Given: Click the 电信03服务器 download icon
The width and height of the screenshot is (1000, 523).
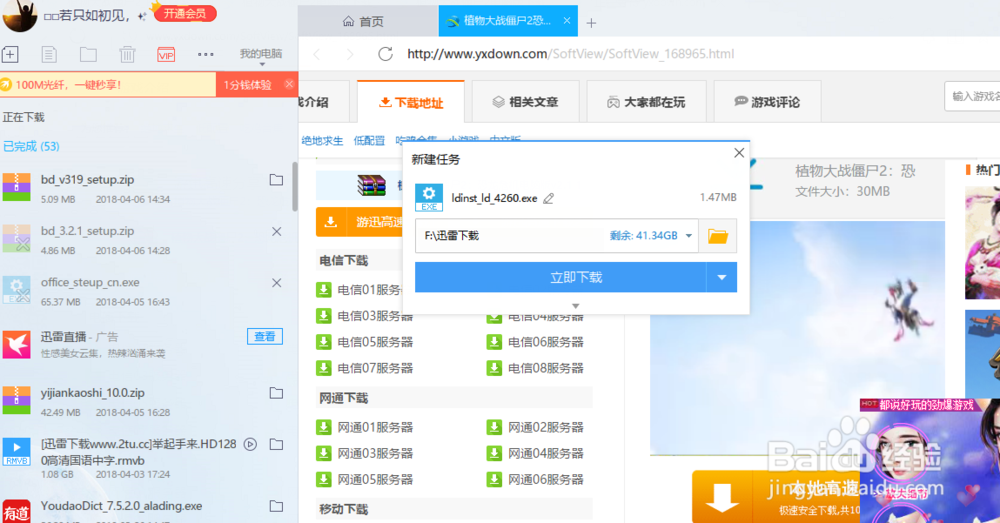Looking at the screenshot, I should click(x=324, y=316).
